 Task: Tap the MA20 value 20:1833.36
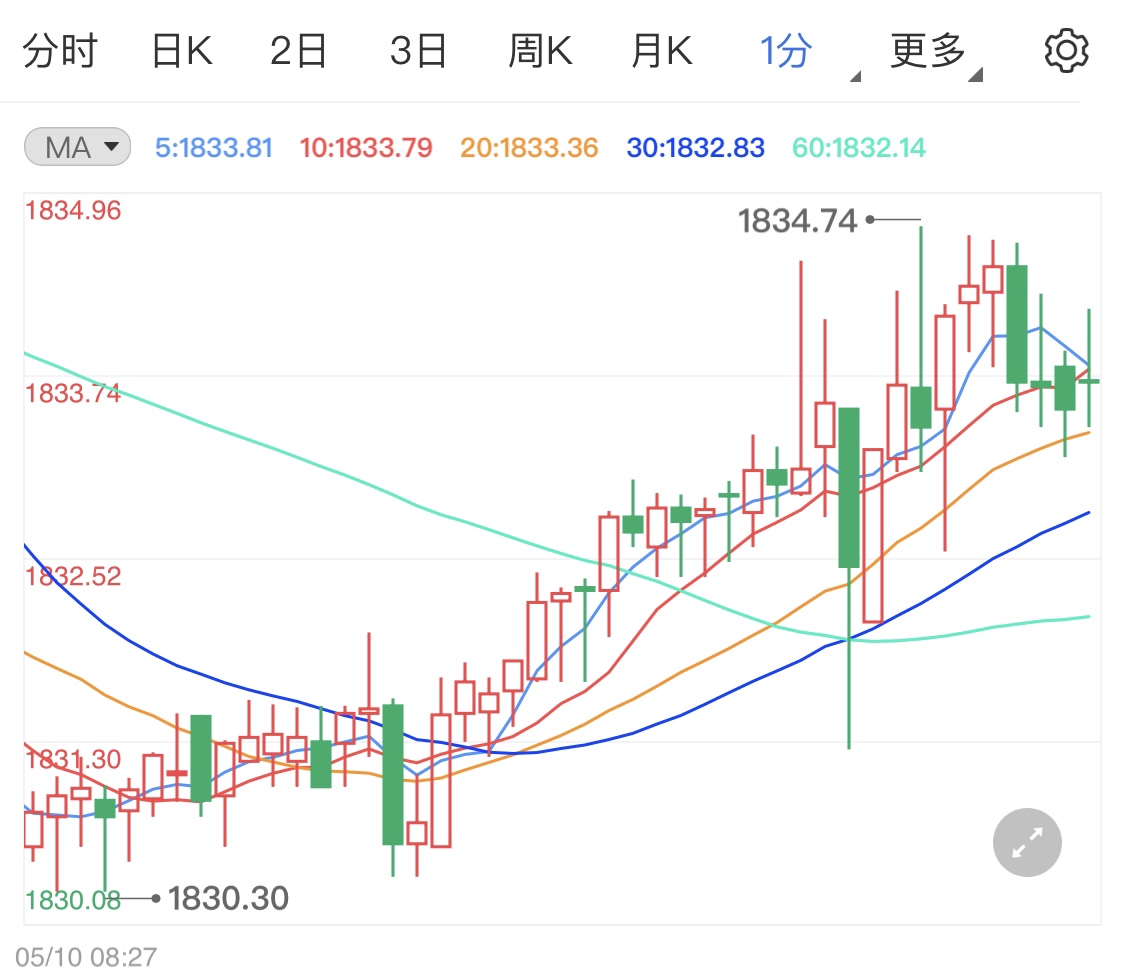click(529, 148)
